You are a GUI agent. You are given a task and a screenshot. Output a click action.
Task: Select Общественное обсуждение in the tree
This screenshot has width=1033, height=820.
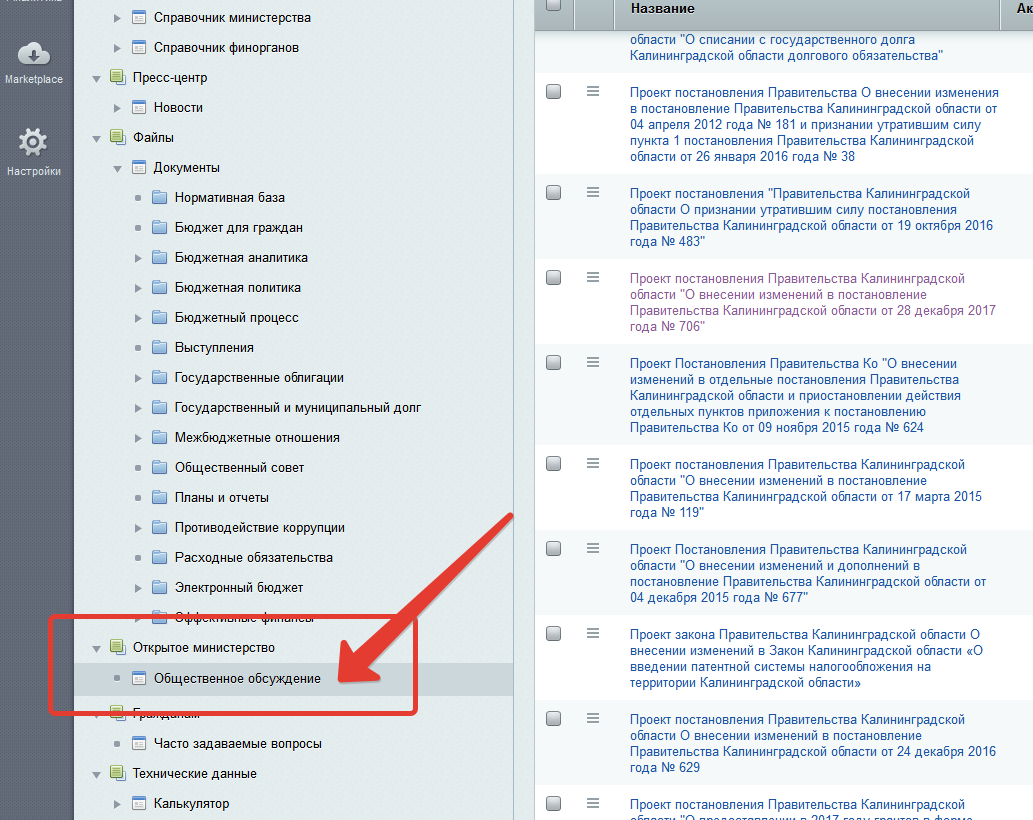coord(237,678)
